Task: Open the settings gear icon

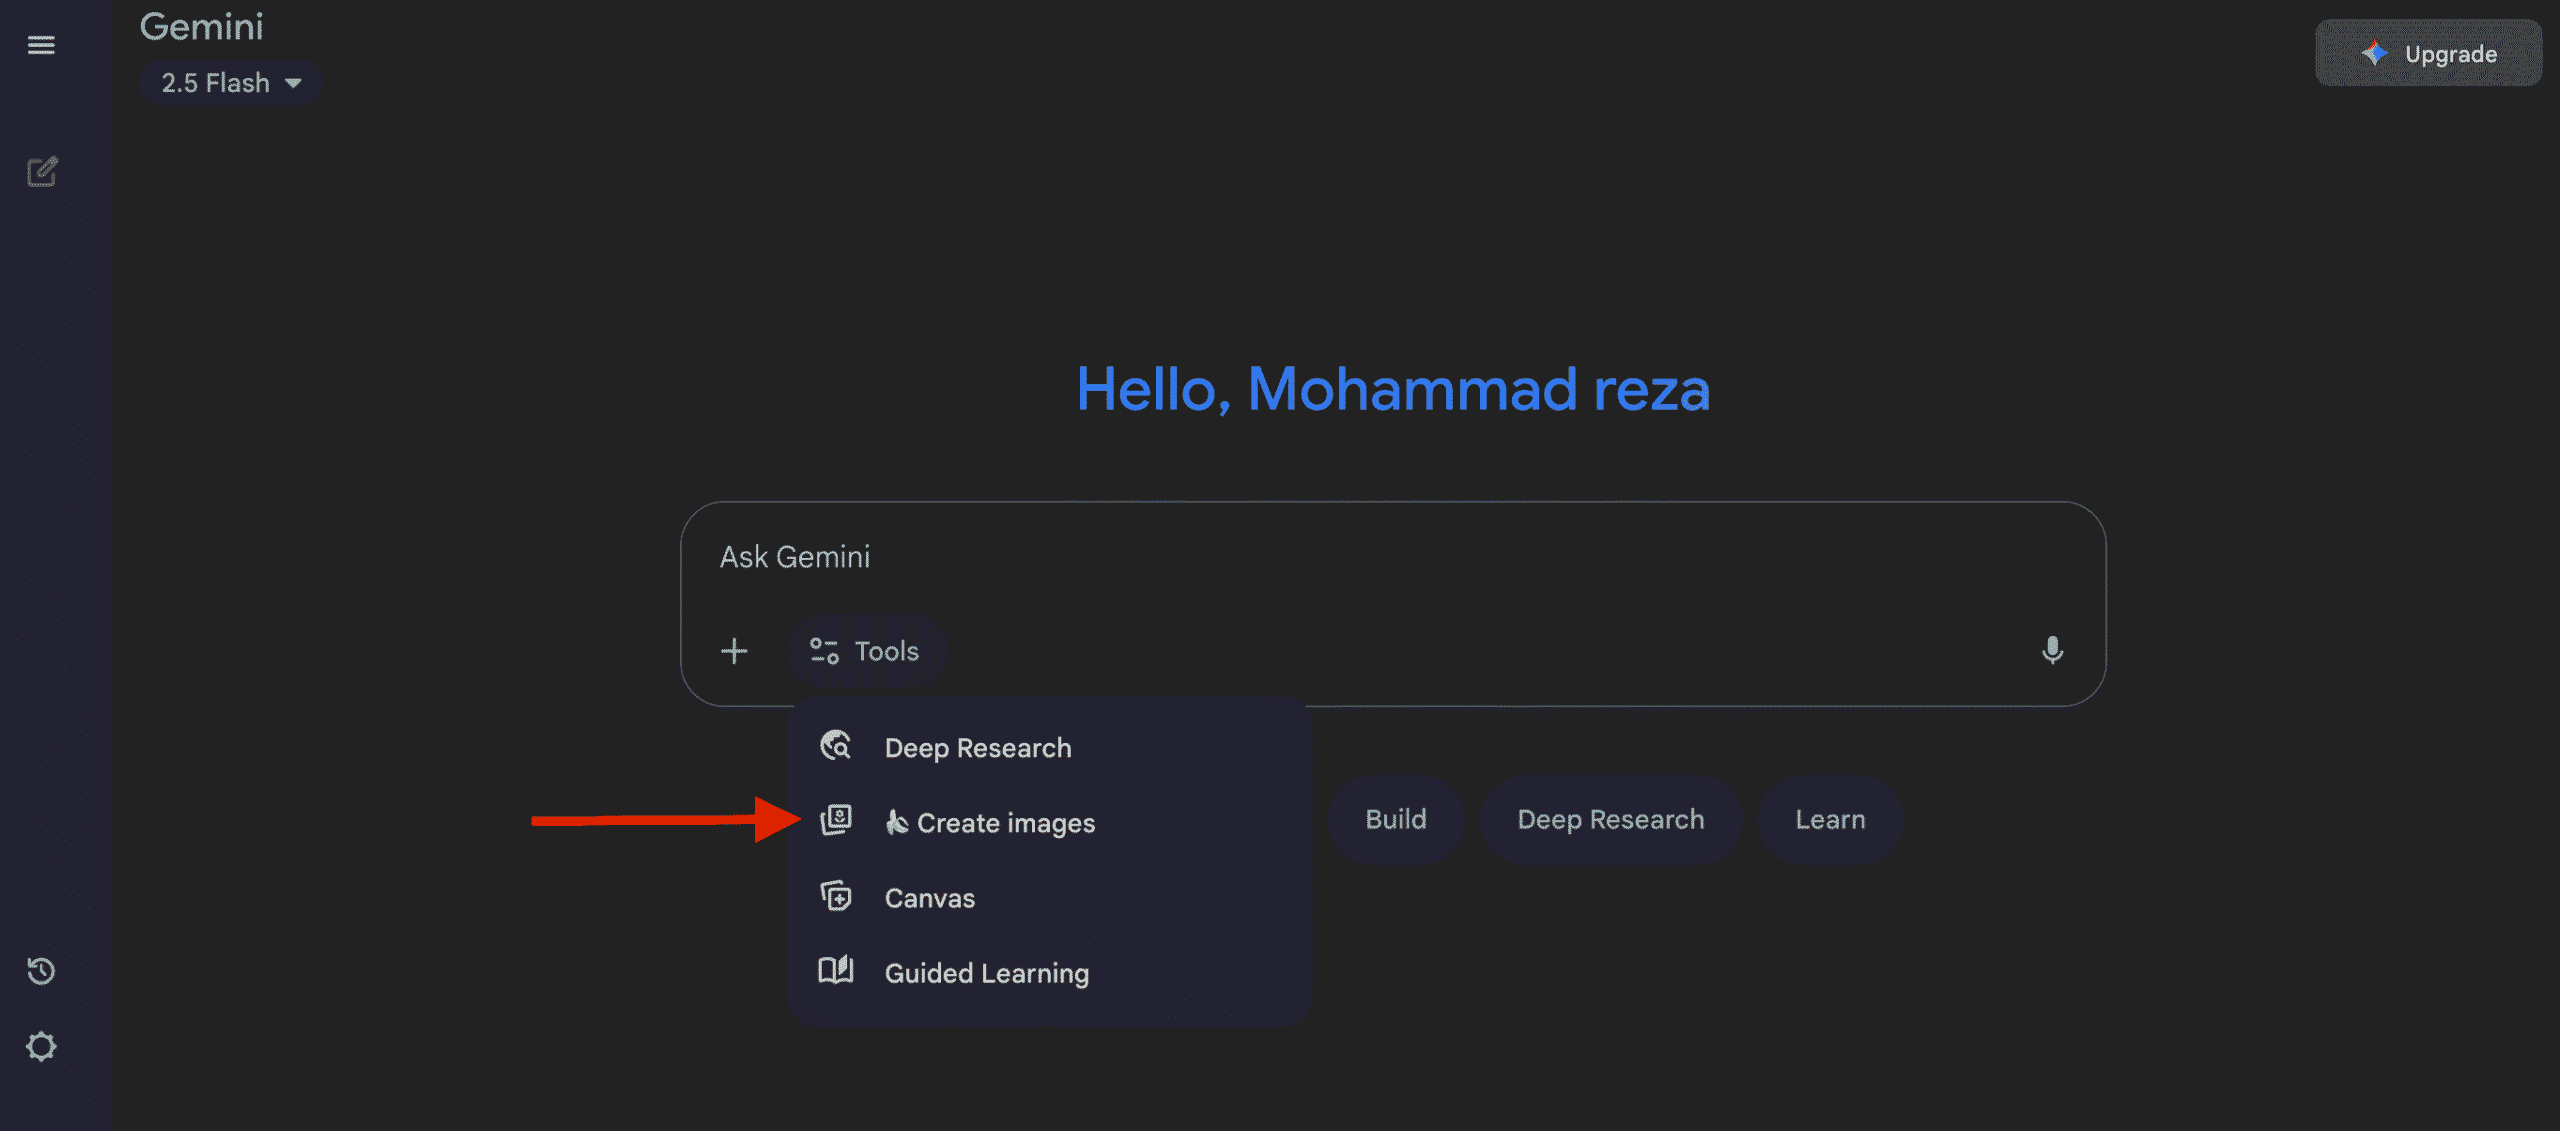Action: click(x=41, y=1046)
